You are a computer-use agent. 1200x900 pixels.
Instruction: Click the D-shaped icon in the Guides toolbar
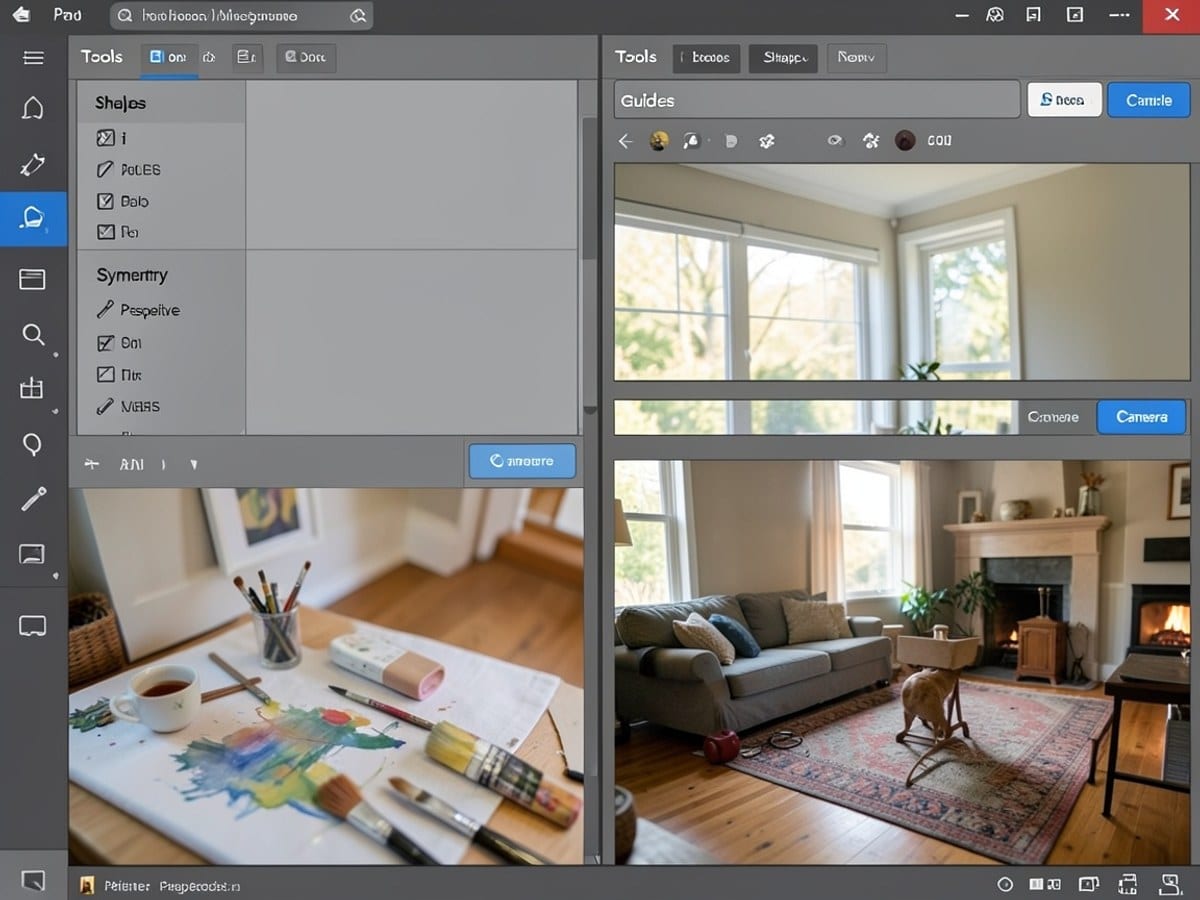[x=731, y=141]
